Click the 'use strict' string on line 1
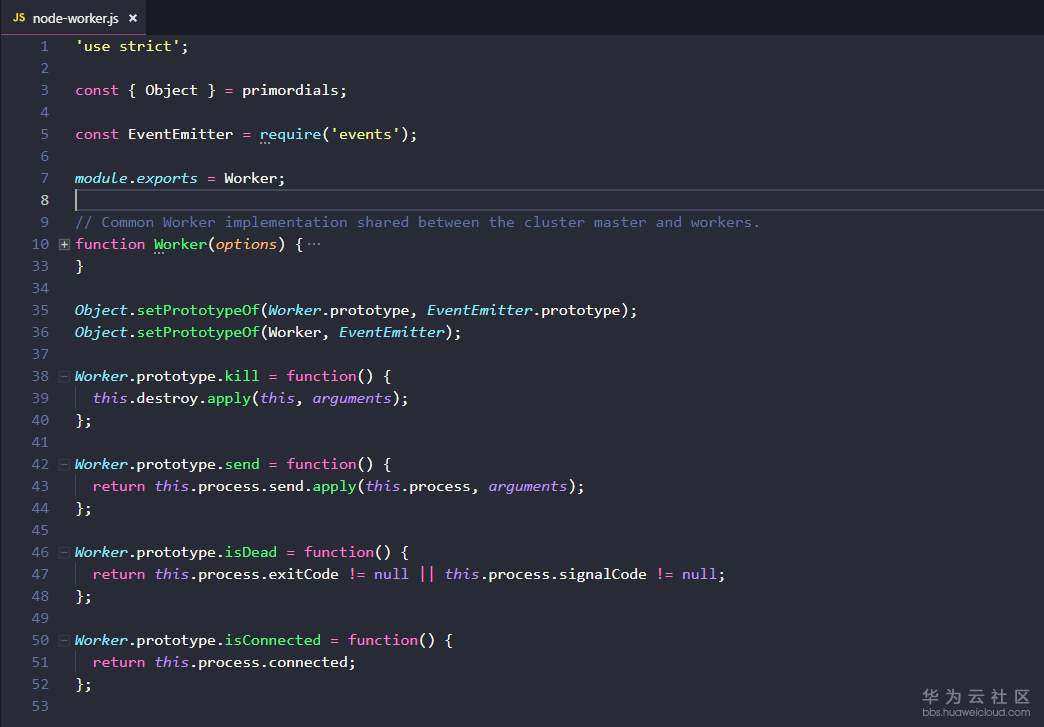1044x727 pixels. click(127, 47)
